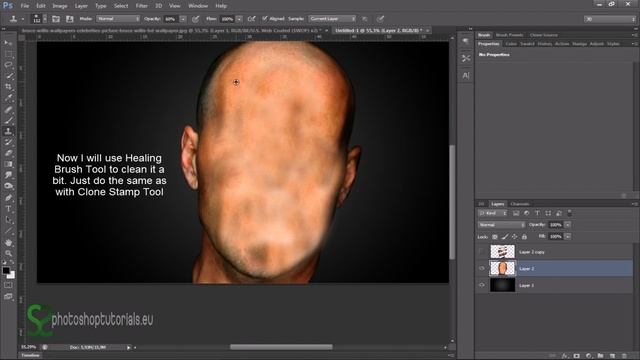640x360 pixels.
Task: Open the Clone Source panel from options bar
Action: [x=70, y=19]
